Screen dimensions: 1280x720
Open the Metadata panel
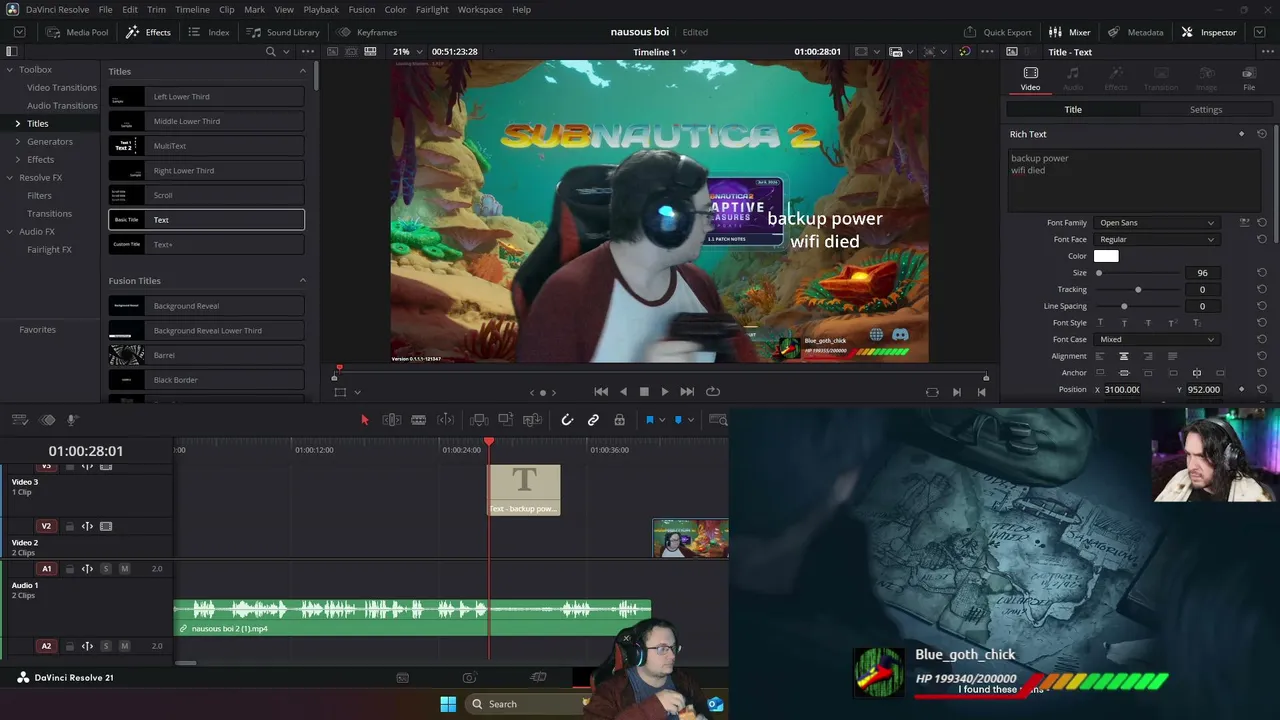pyautogui.click(x=1135, y=32)
